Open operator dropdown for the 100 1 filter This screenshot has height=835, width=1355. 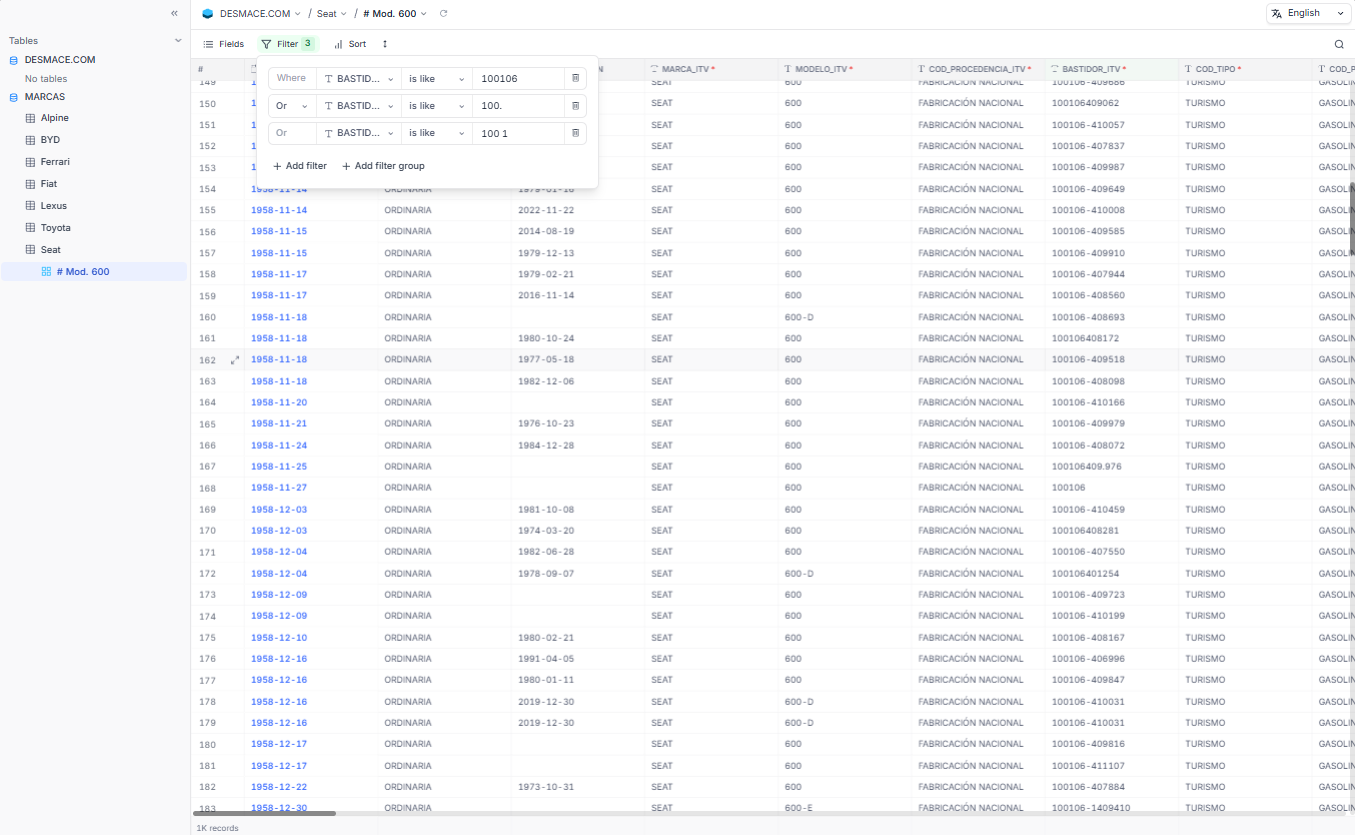pos(436,133)
